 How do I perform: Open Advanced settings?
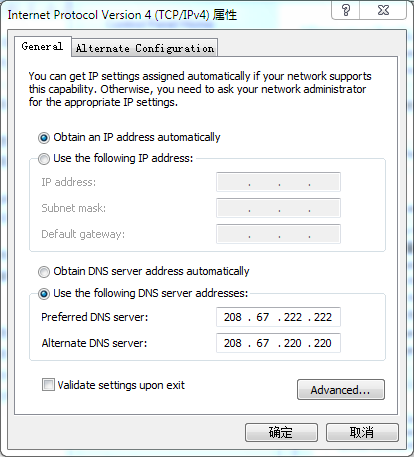pyautogui.click(x=341, y=389)
